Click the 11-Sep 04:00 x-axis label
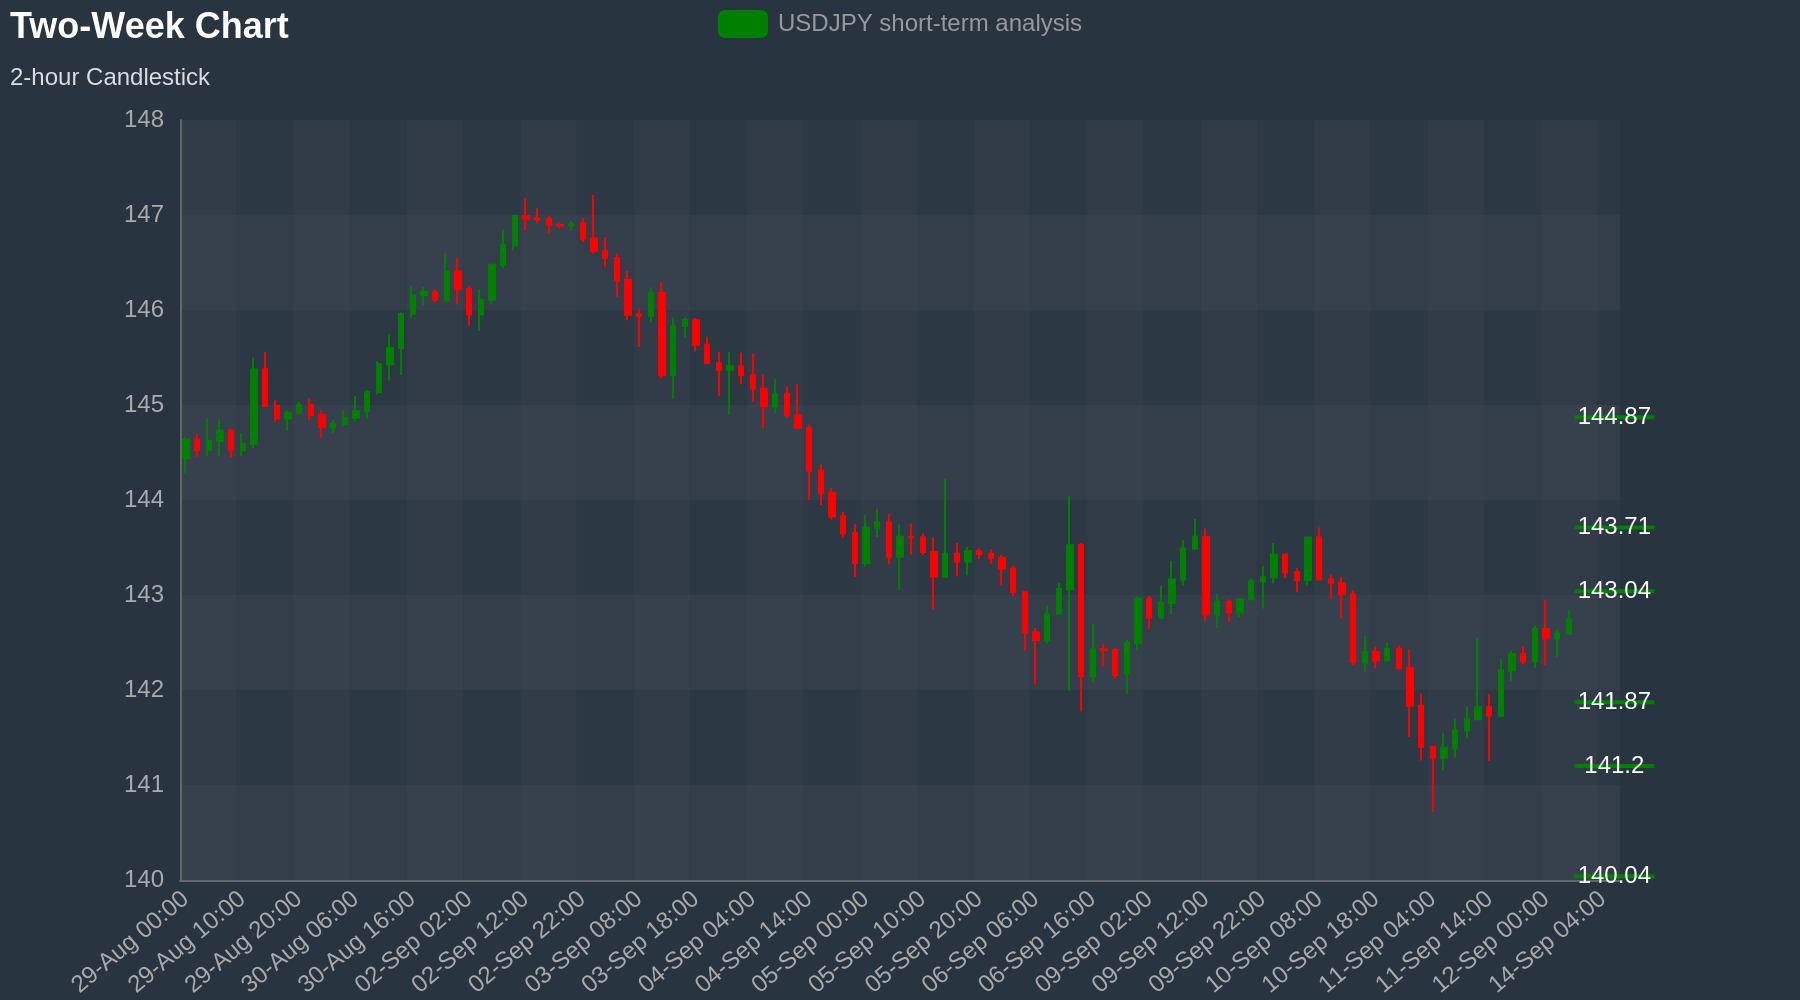This screenshot has width=1800, height=1000. [x=1378, y=941]
